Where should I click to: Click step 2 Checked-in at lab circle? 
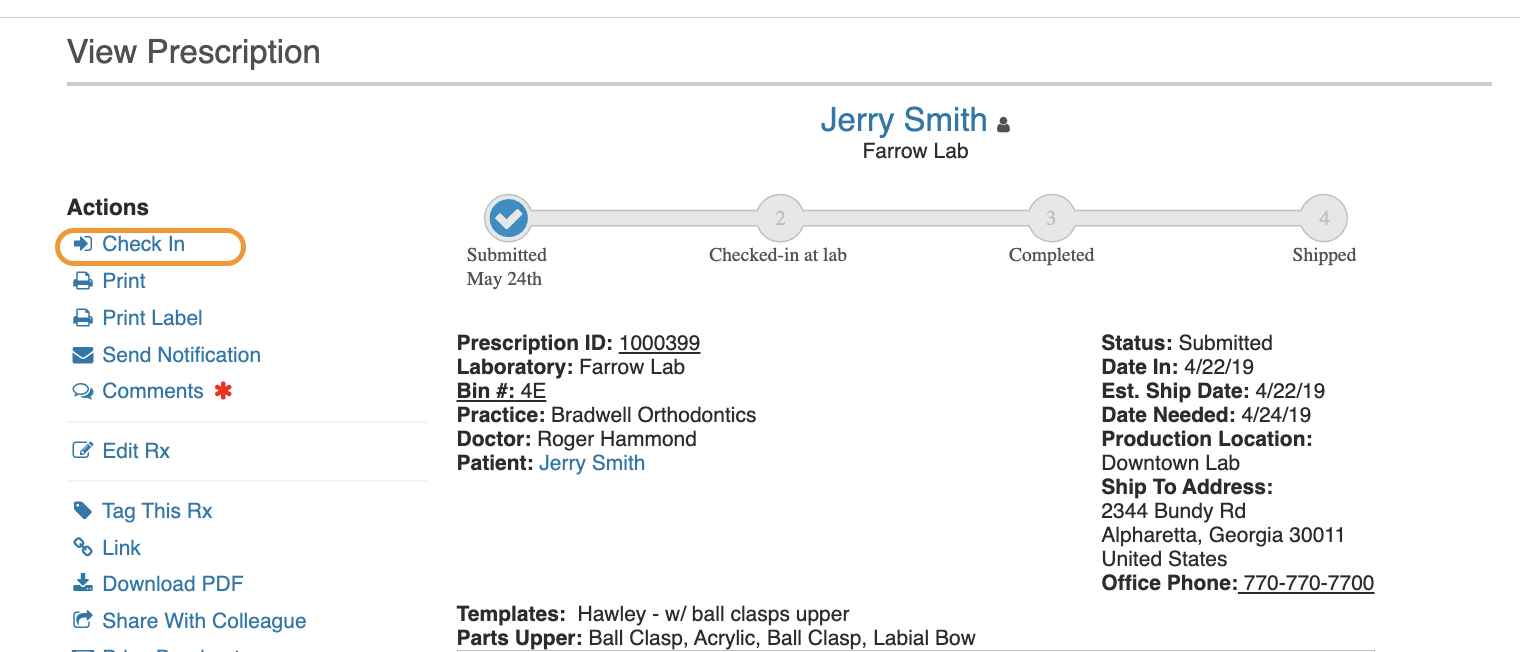780,217
